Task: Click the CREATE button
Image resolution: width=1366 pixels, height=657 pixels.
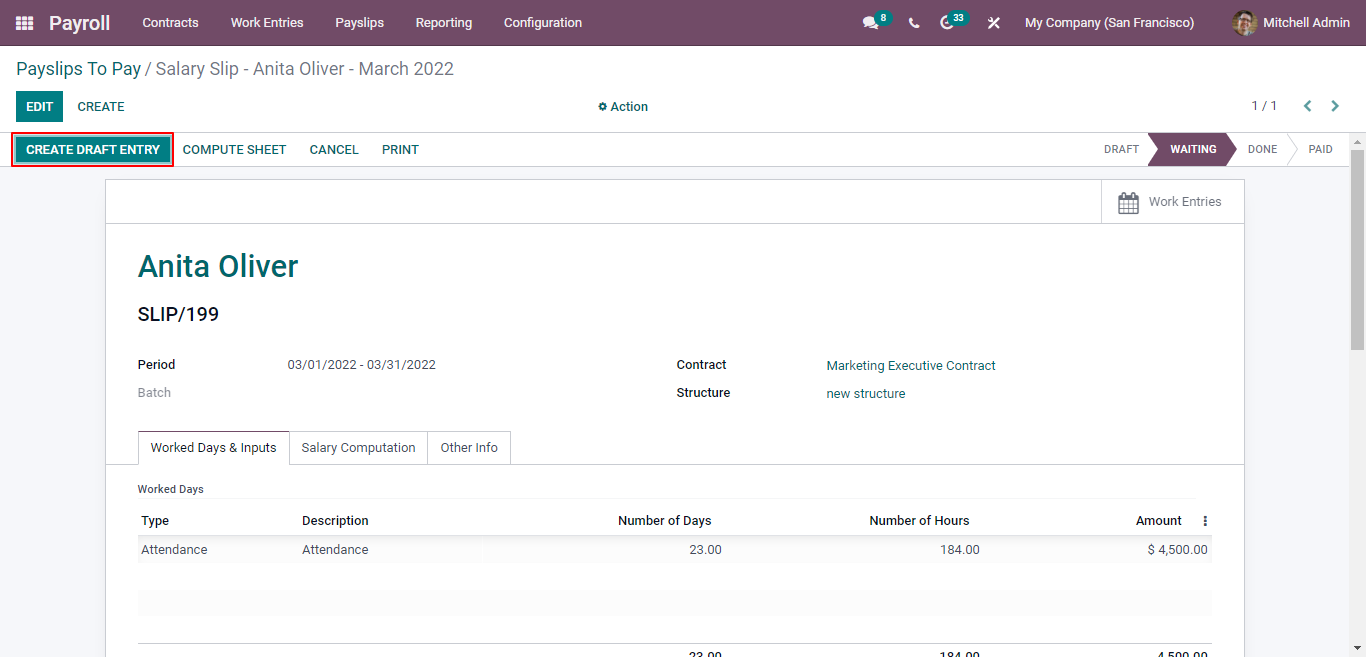Action: [101, 107]
